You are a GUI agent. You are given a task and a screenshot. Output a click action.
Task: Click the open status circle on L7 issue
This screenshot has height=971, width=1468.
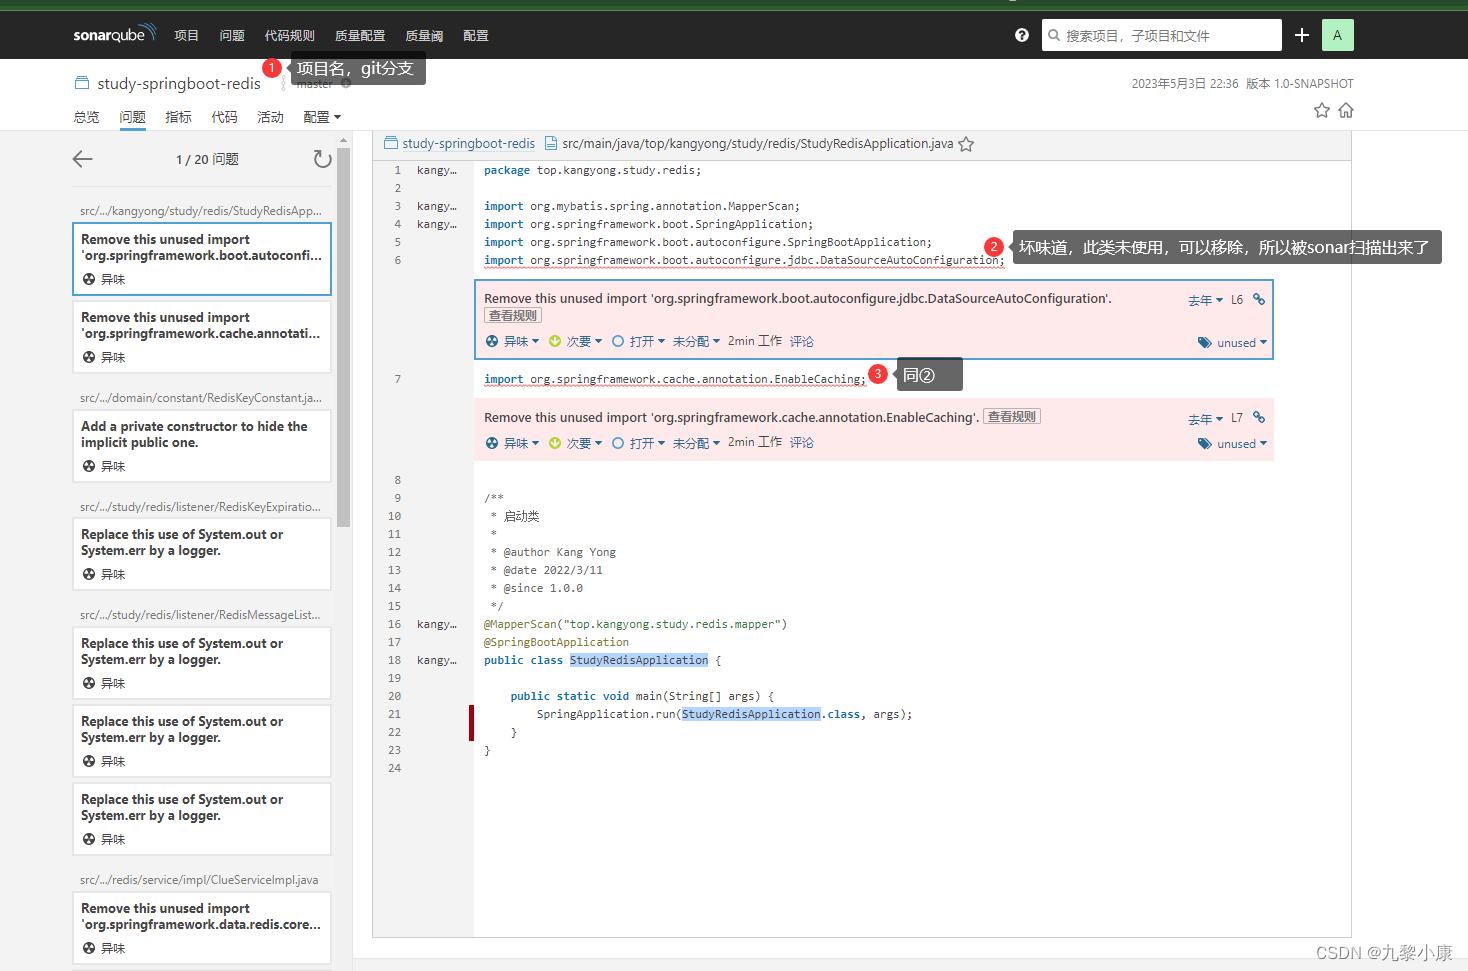(x=618, y=443)
